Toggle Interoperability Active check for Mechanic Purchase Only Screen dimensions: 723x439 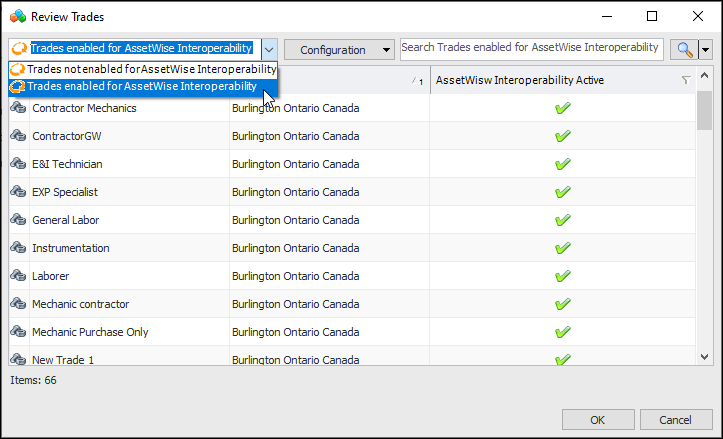562,332
